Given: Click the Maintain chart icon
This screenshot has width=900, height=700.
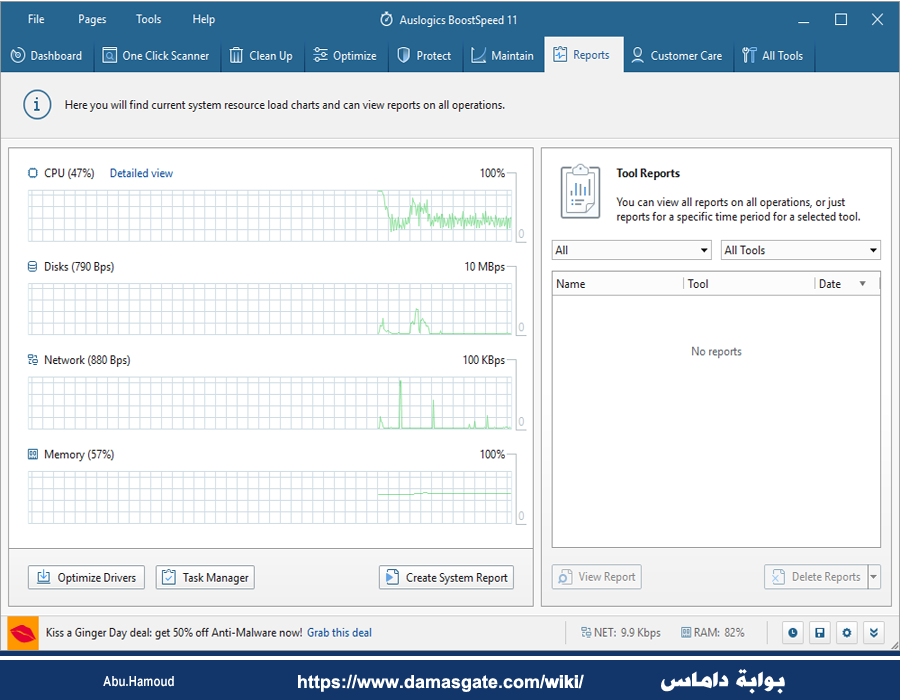Looking at the screenshot, I should click(x=478, y=55).
